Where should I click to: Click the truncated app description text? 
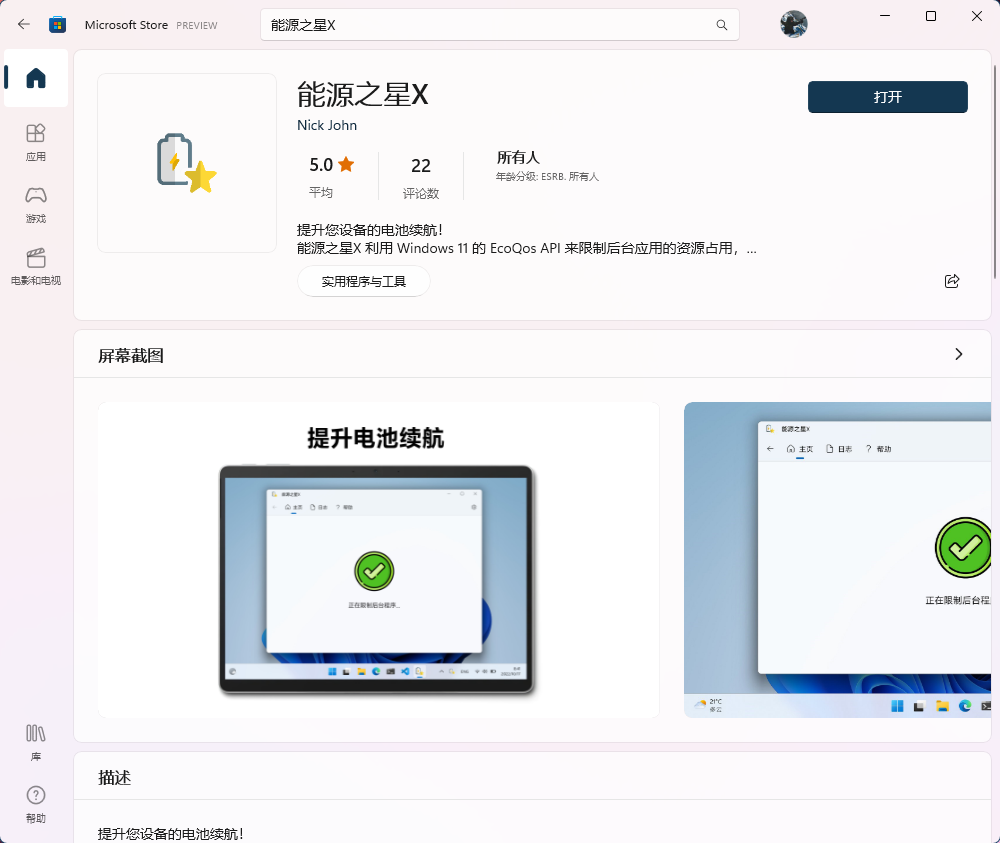point(526,239)
